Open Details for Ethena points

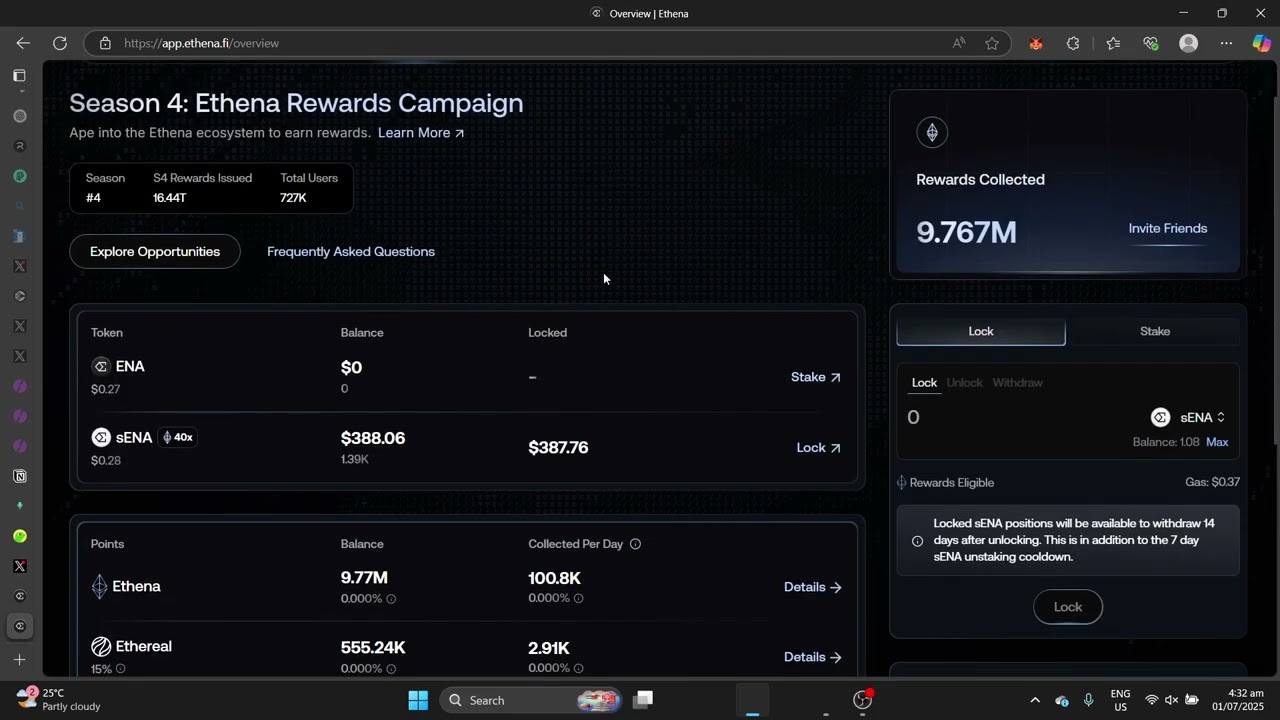812,587
